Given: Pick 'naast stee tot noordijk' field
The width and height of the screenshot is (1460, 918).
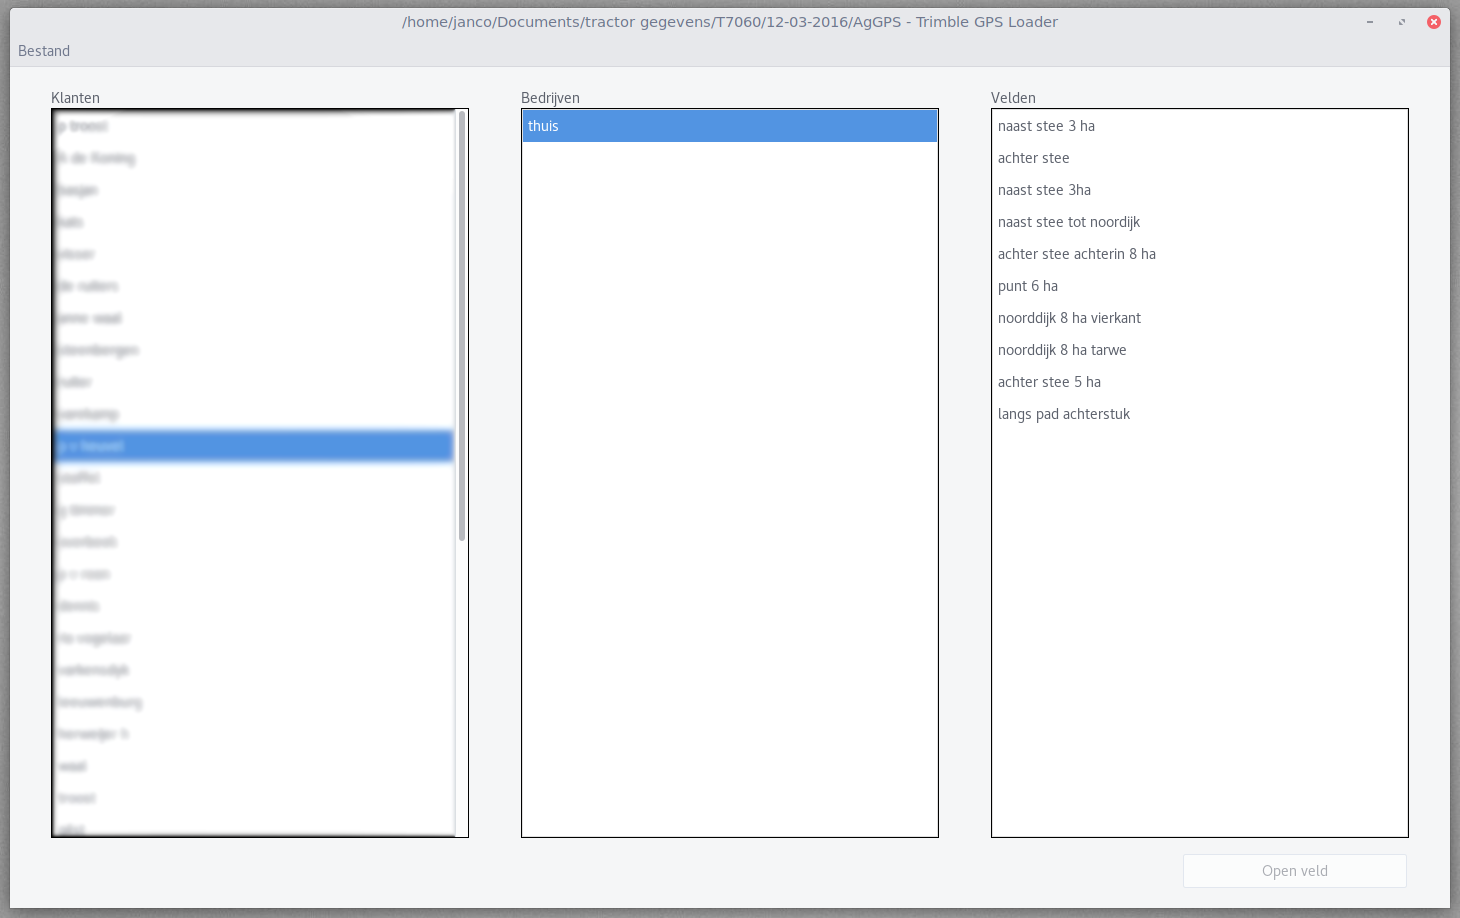Looking at the screenshot, I should coord(1068,222).
